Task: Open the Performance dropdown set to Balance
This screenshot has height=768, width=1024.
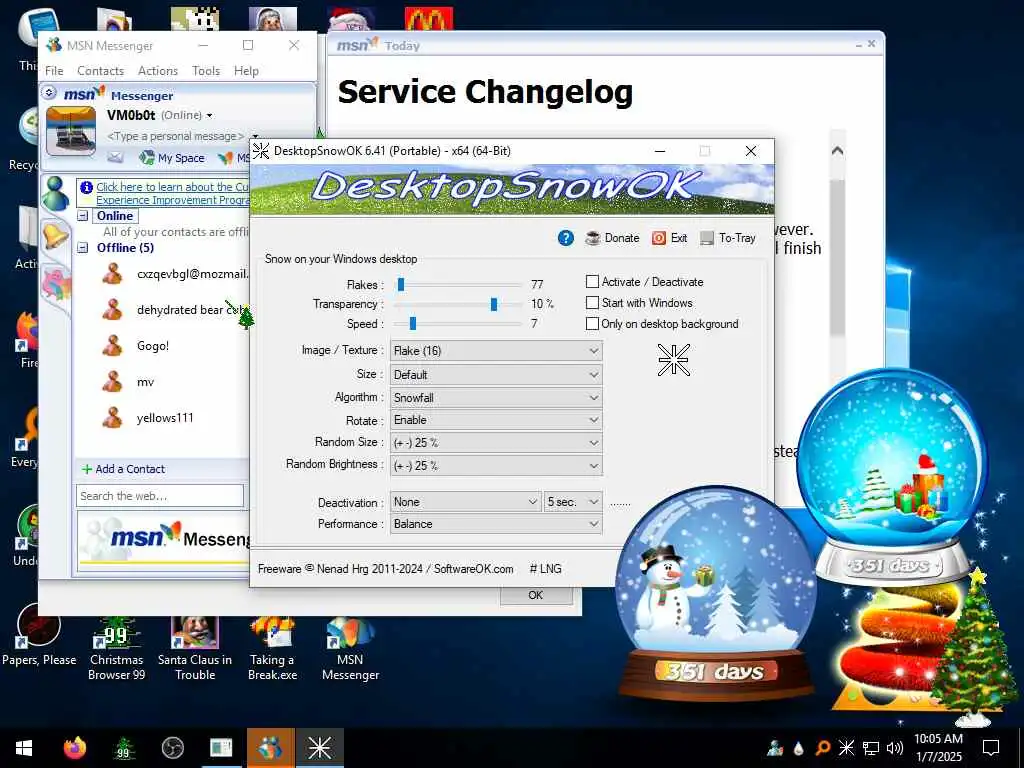Action: [496, 524]
